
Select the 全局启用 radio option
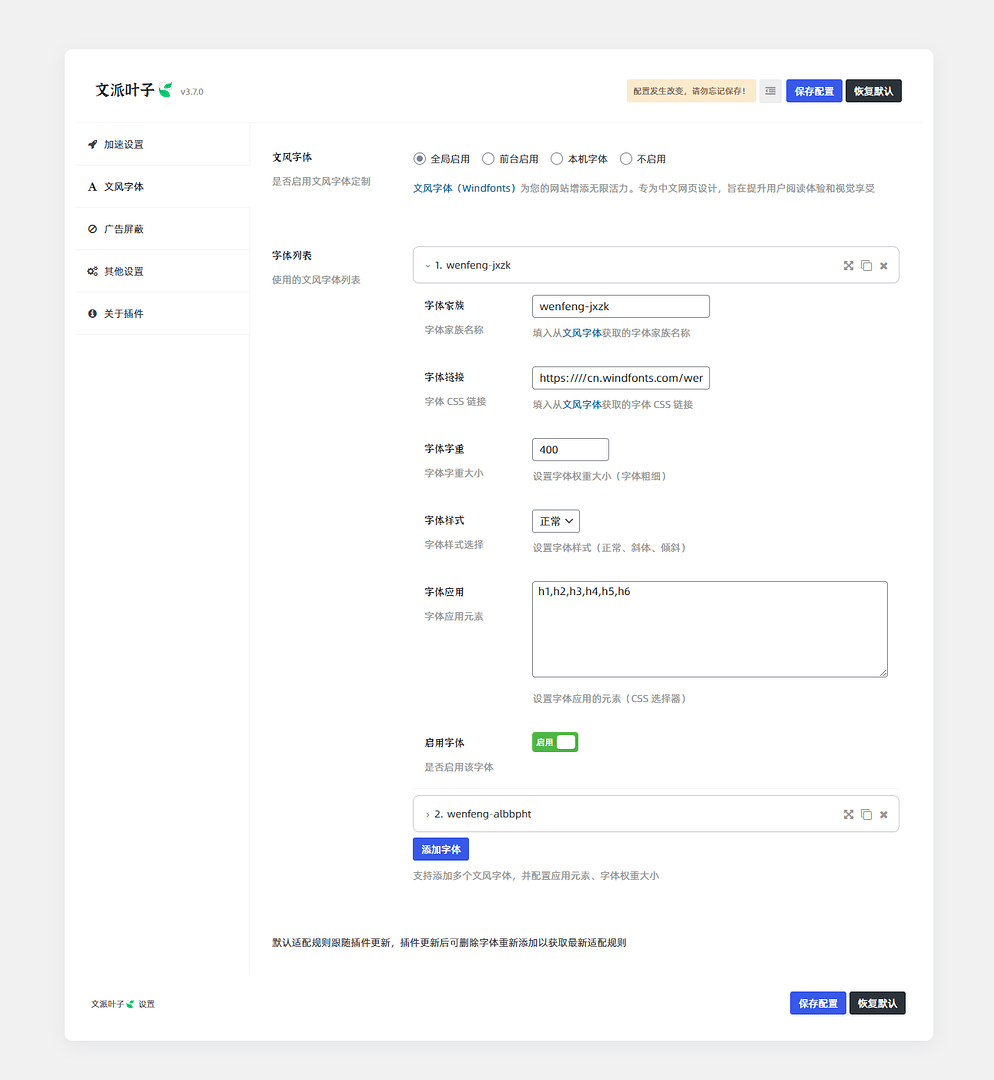420,159
